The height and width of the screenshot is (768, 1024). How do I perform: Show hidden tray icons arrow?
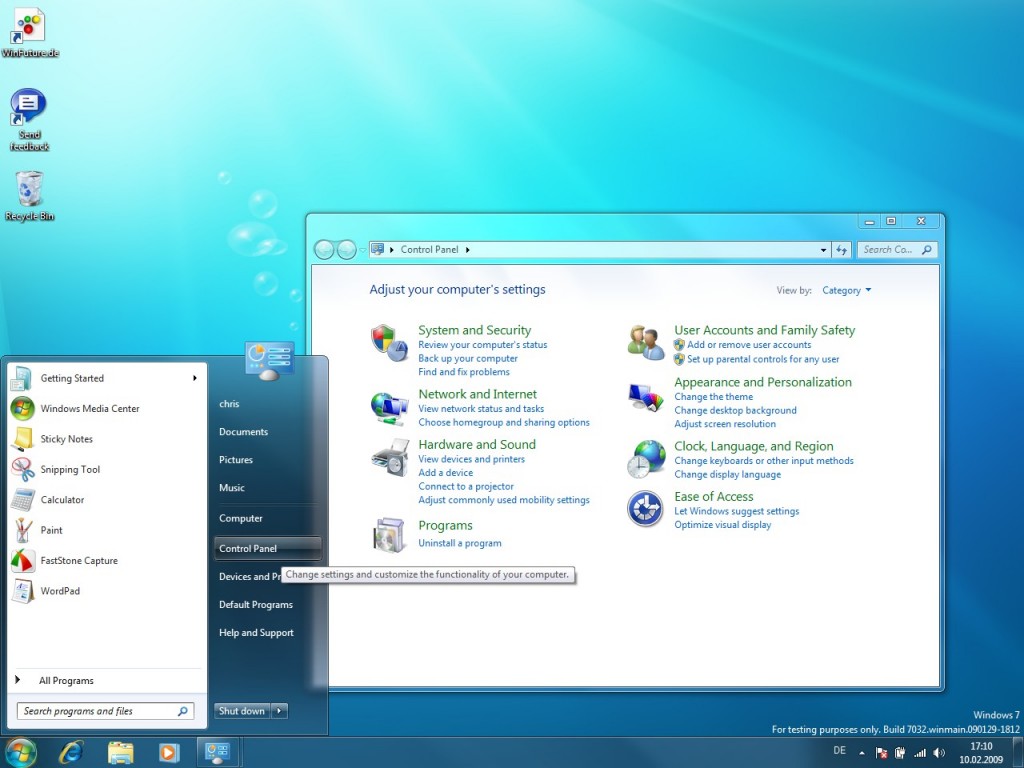click(x=862, y=753)
